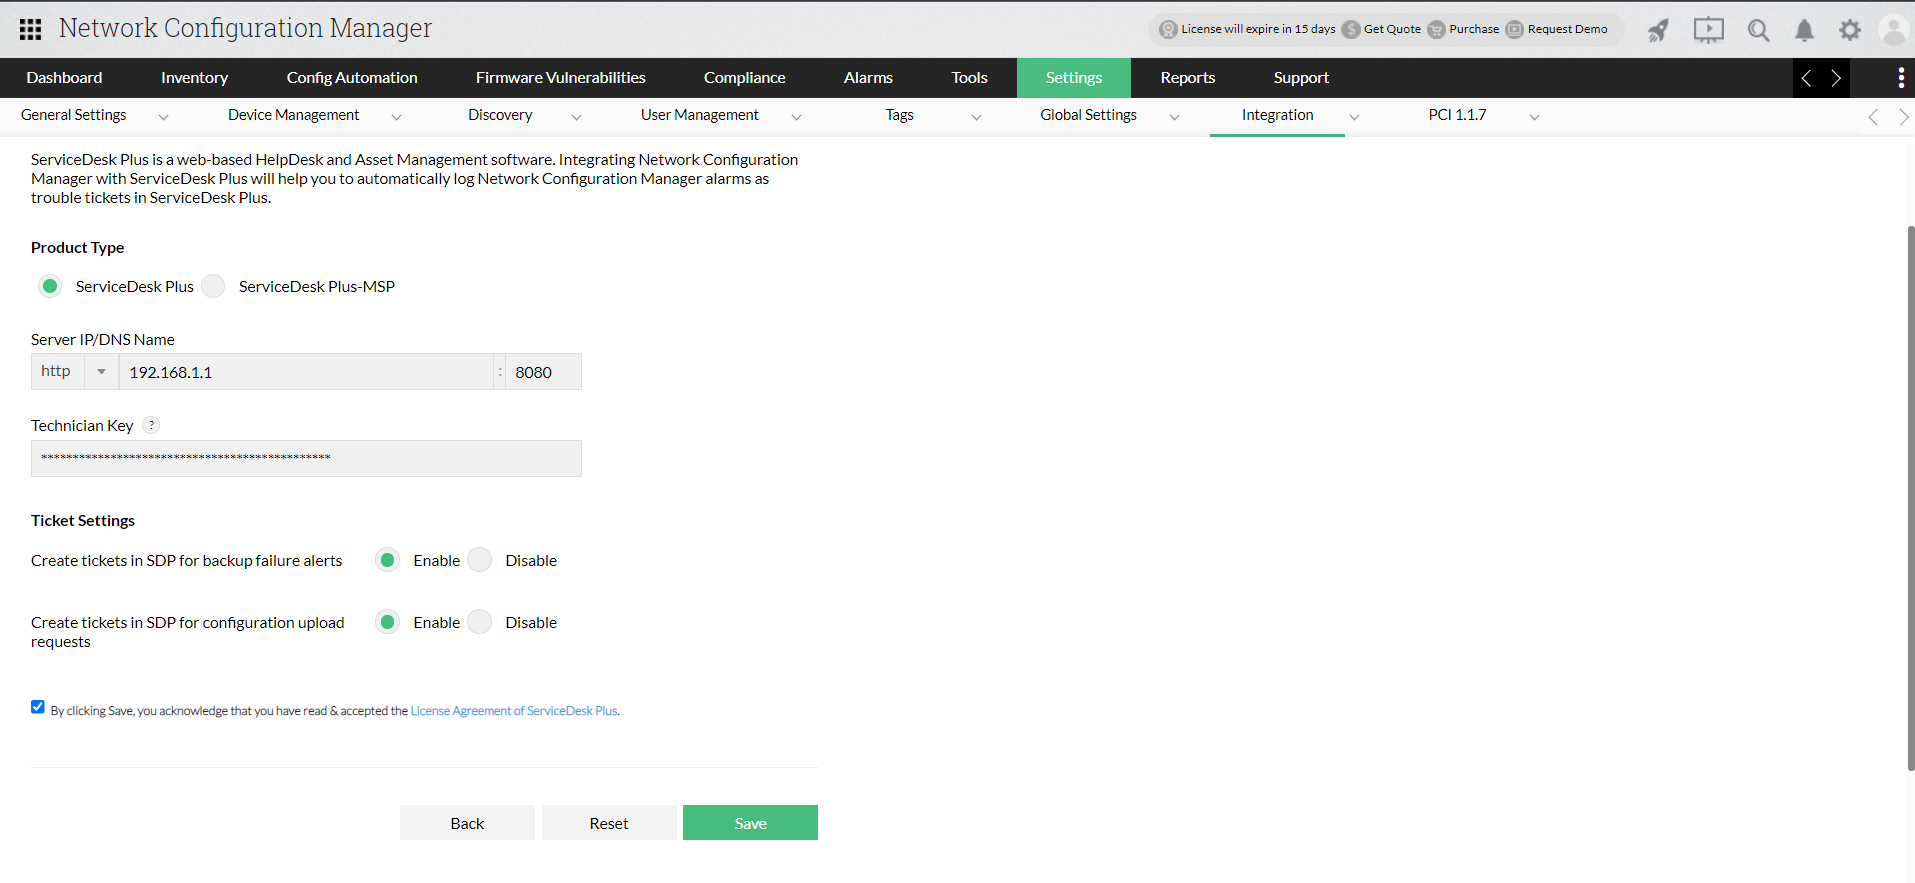Expand Discovery submenu chevron
Screen dimensions: 1915x883
[x=576, y=117]
